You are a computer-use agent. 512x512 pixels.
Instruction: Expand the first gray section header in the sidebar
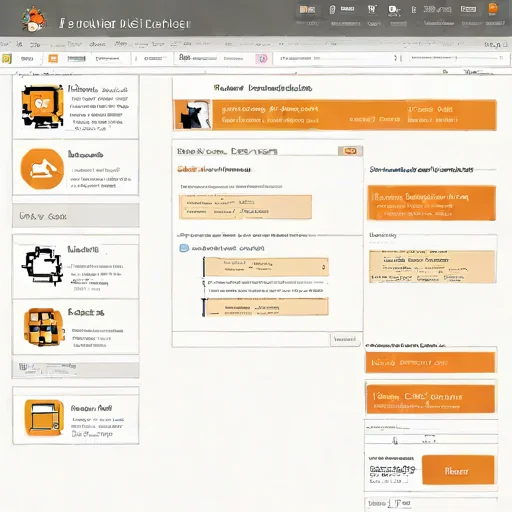point(76,216)
